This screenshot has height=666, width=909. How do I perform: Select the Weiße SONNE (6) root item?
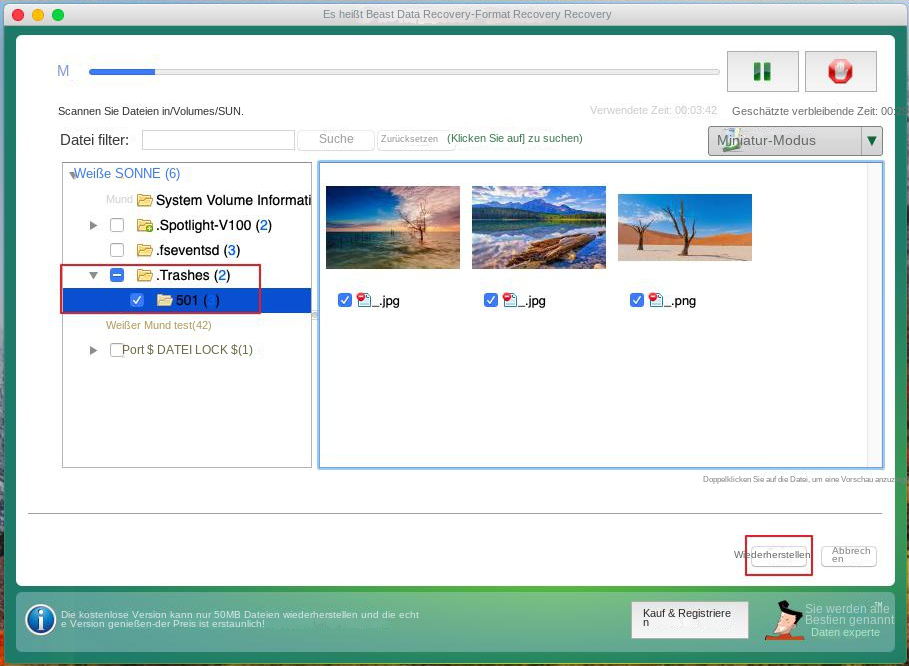[x=127, y=174]
